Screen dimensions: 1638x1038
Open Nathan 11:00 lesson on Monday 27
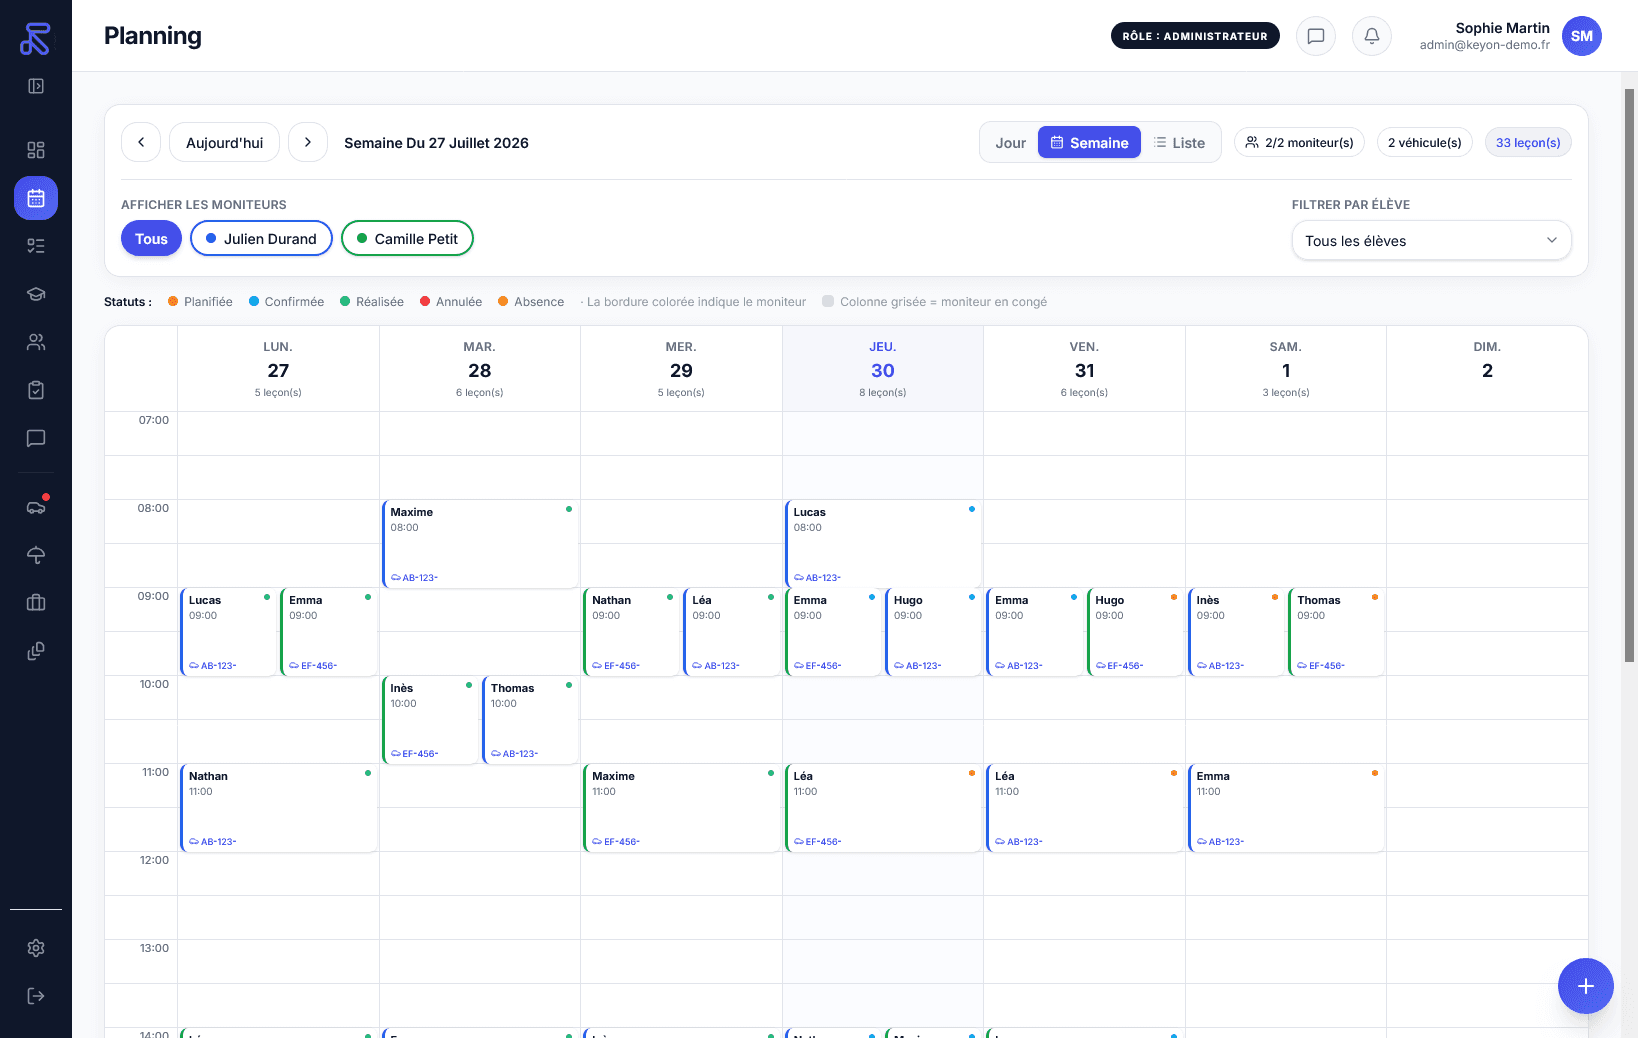(x=279, y=808)
